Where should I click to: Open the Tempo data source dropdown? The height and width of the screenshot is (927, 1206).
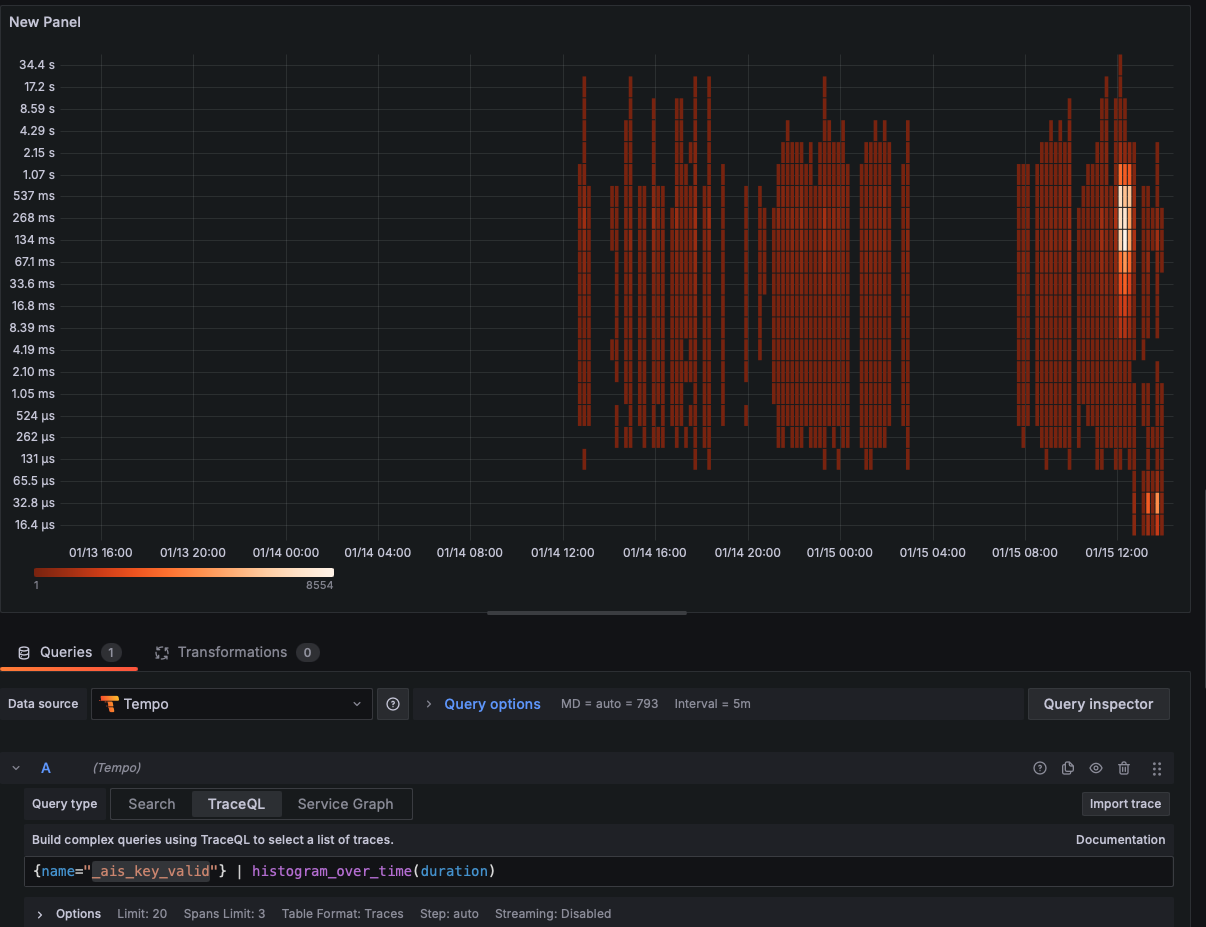click(232, 704)
